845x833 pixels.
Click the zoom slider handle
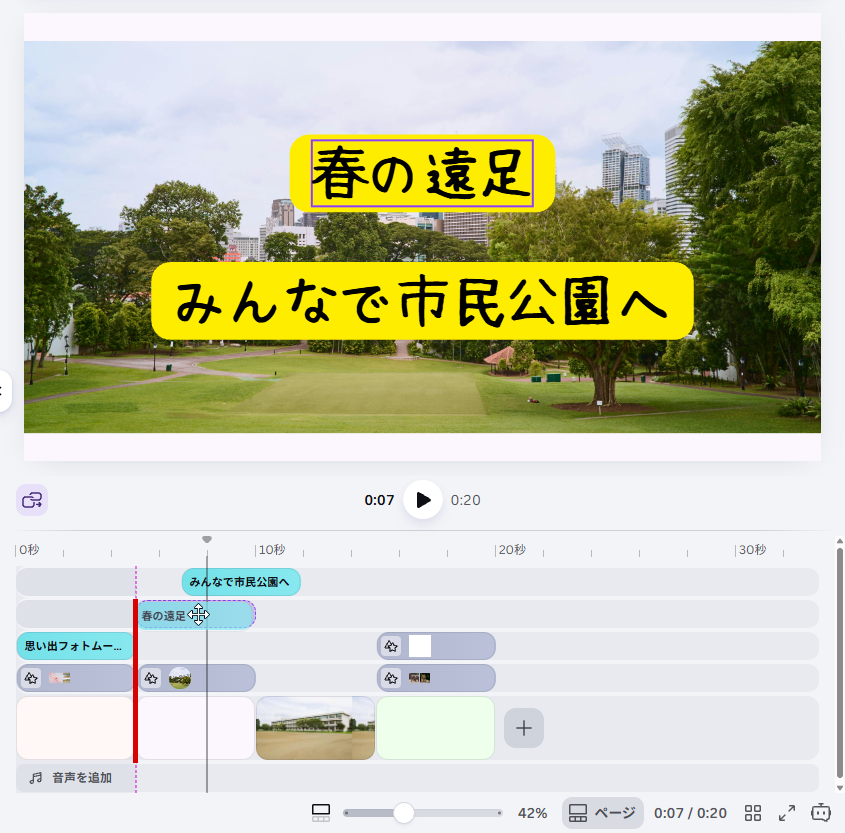click(x=403, y=813)
